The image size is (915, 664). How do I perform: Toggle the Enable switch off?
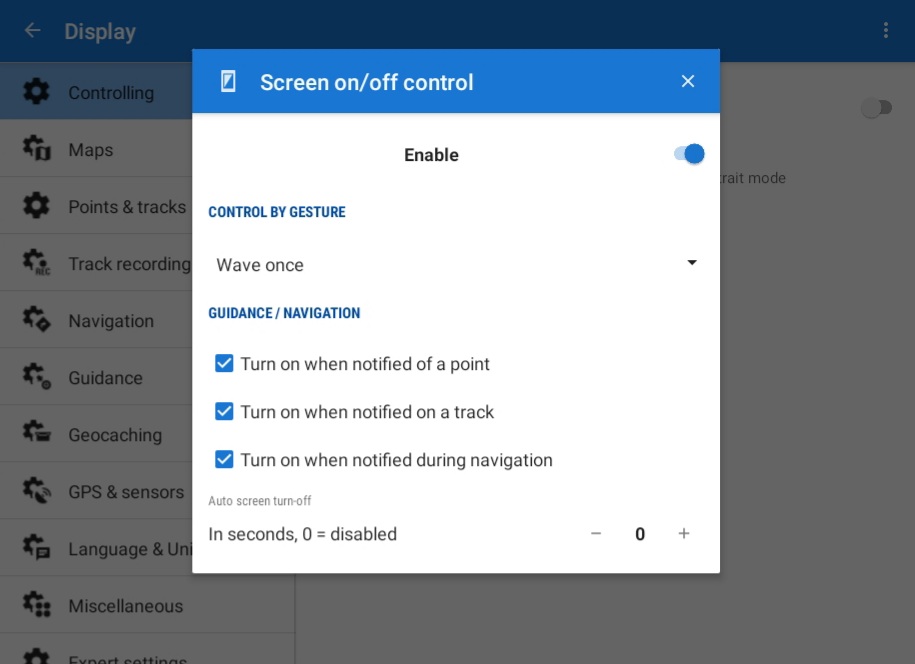pyautogui.click(x=689, y=154)
